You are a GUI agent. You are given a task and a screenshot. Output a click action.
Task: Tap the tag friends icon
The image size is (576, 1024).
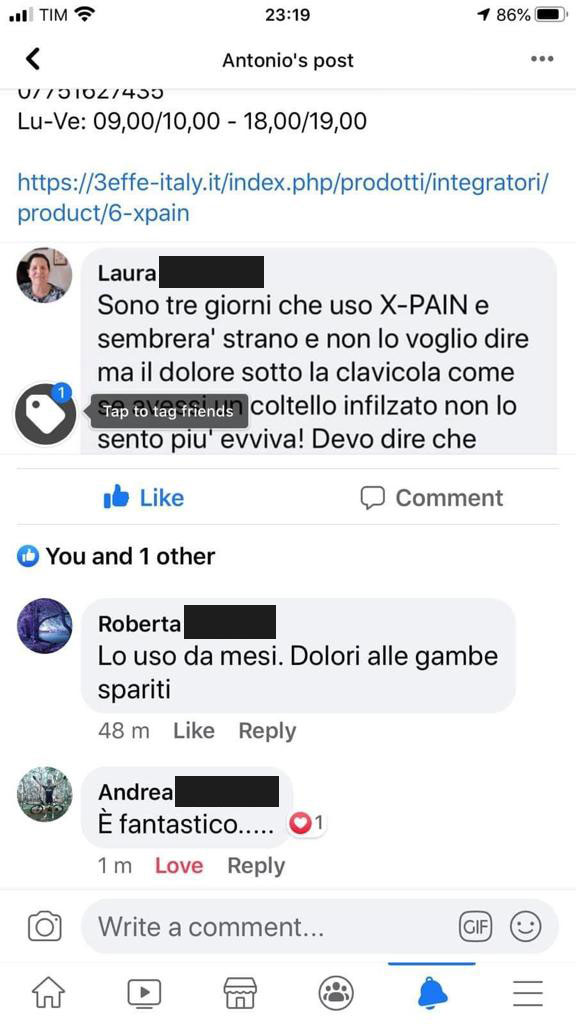(44, 414)
